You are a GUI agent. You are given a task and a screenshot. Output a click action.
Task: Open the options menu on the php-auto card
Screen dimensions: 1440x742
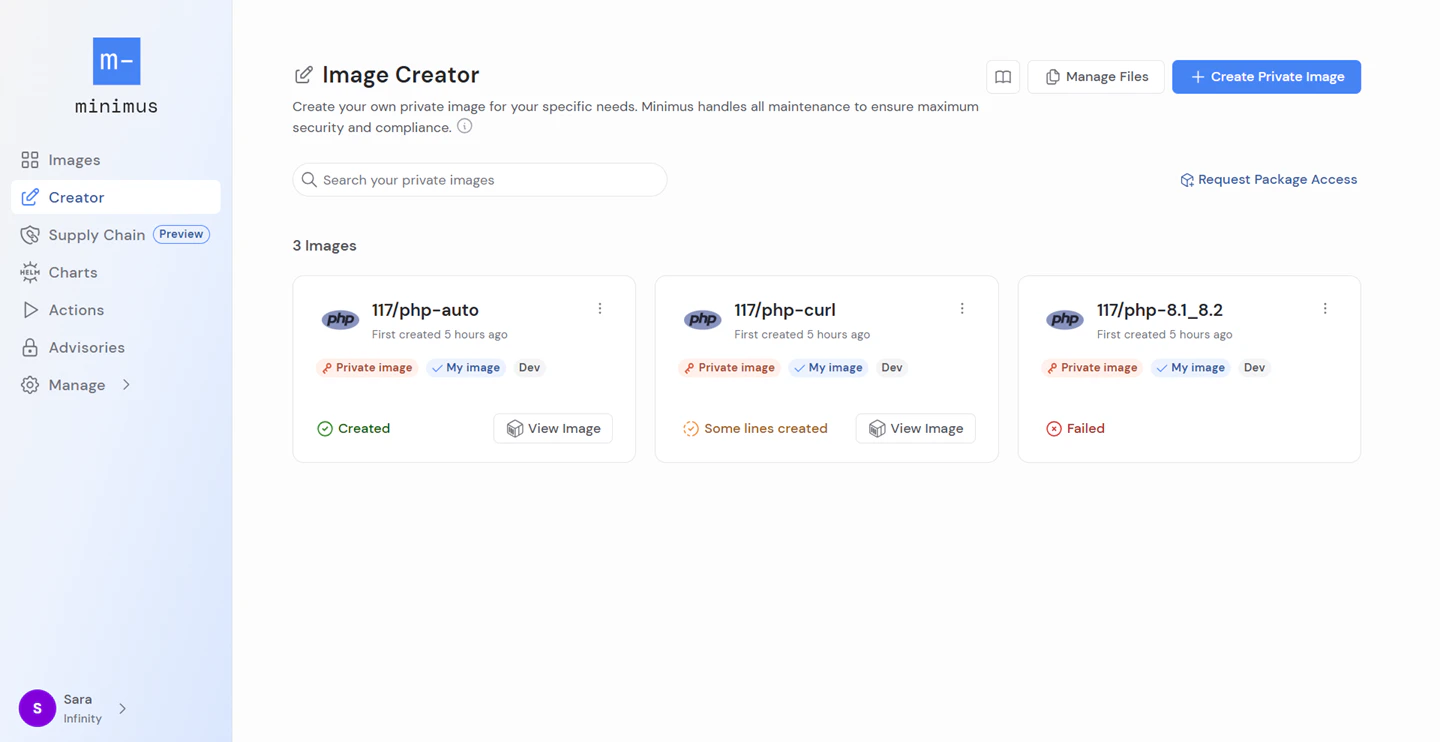point(600,308)
